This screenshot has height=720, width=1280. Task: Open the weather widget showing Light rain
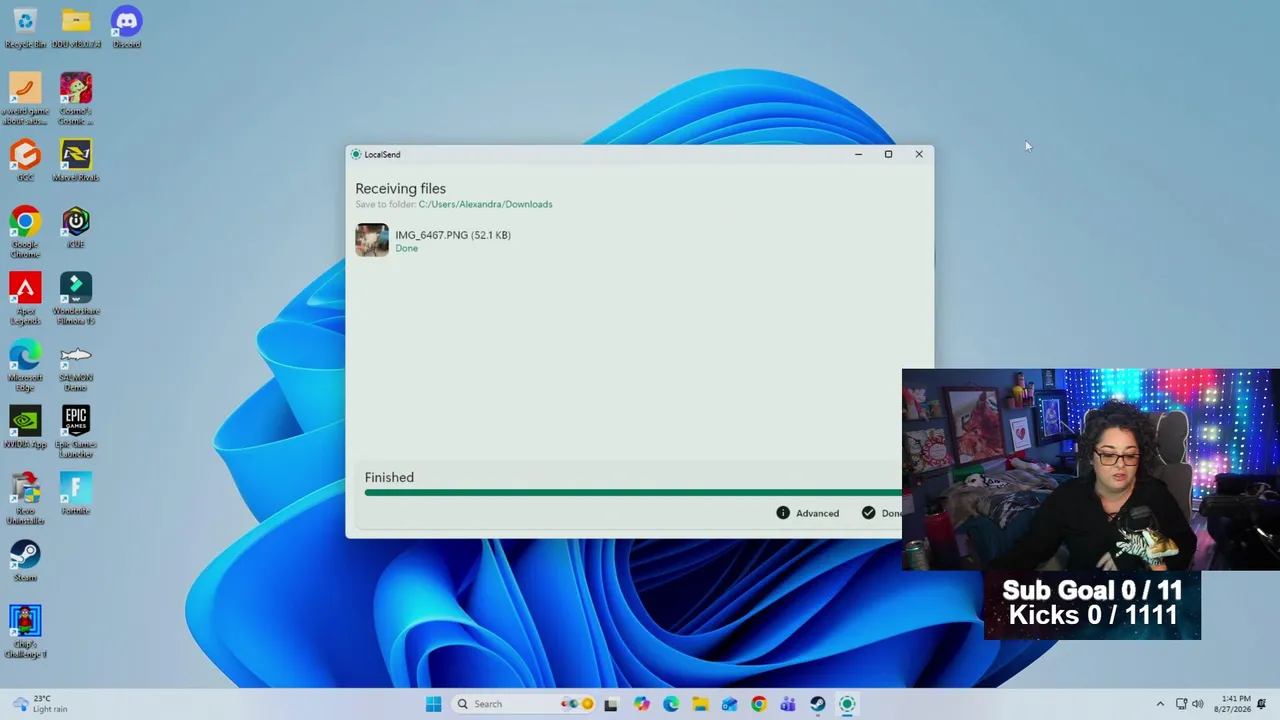click(42, 704)
